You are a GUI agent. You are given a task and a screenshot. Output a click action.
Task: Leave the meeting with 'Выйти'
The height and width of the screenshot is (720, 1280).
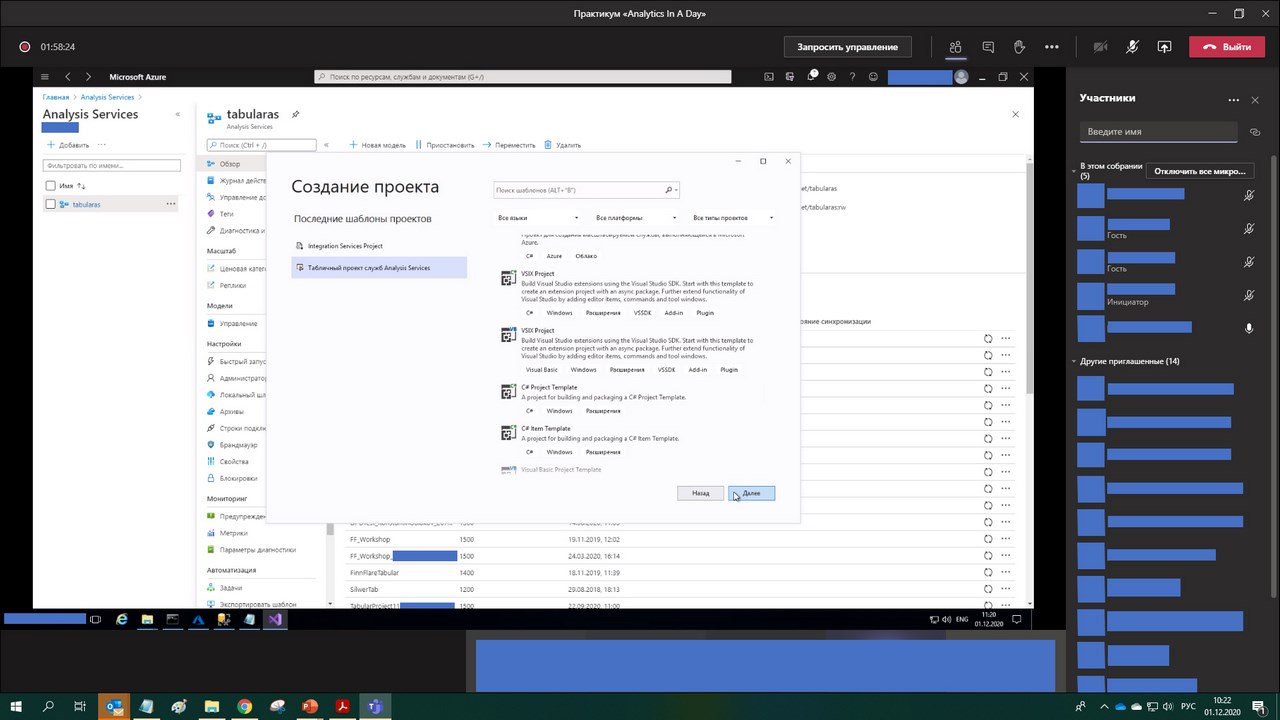1227,47
